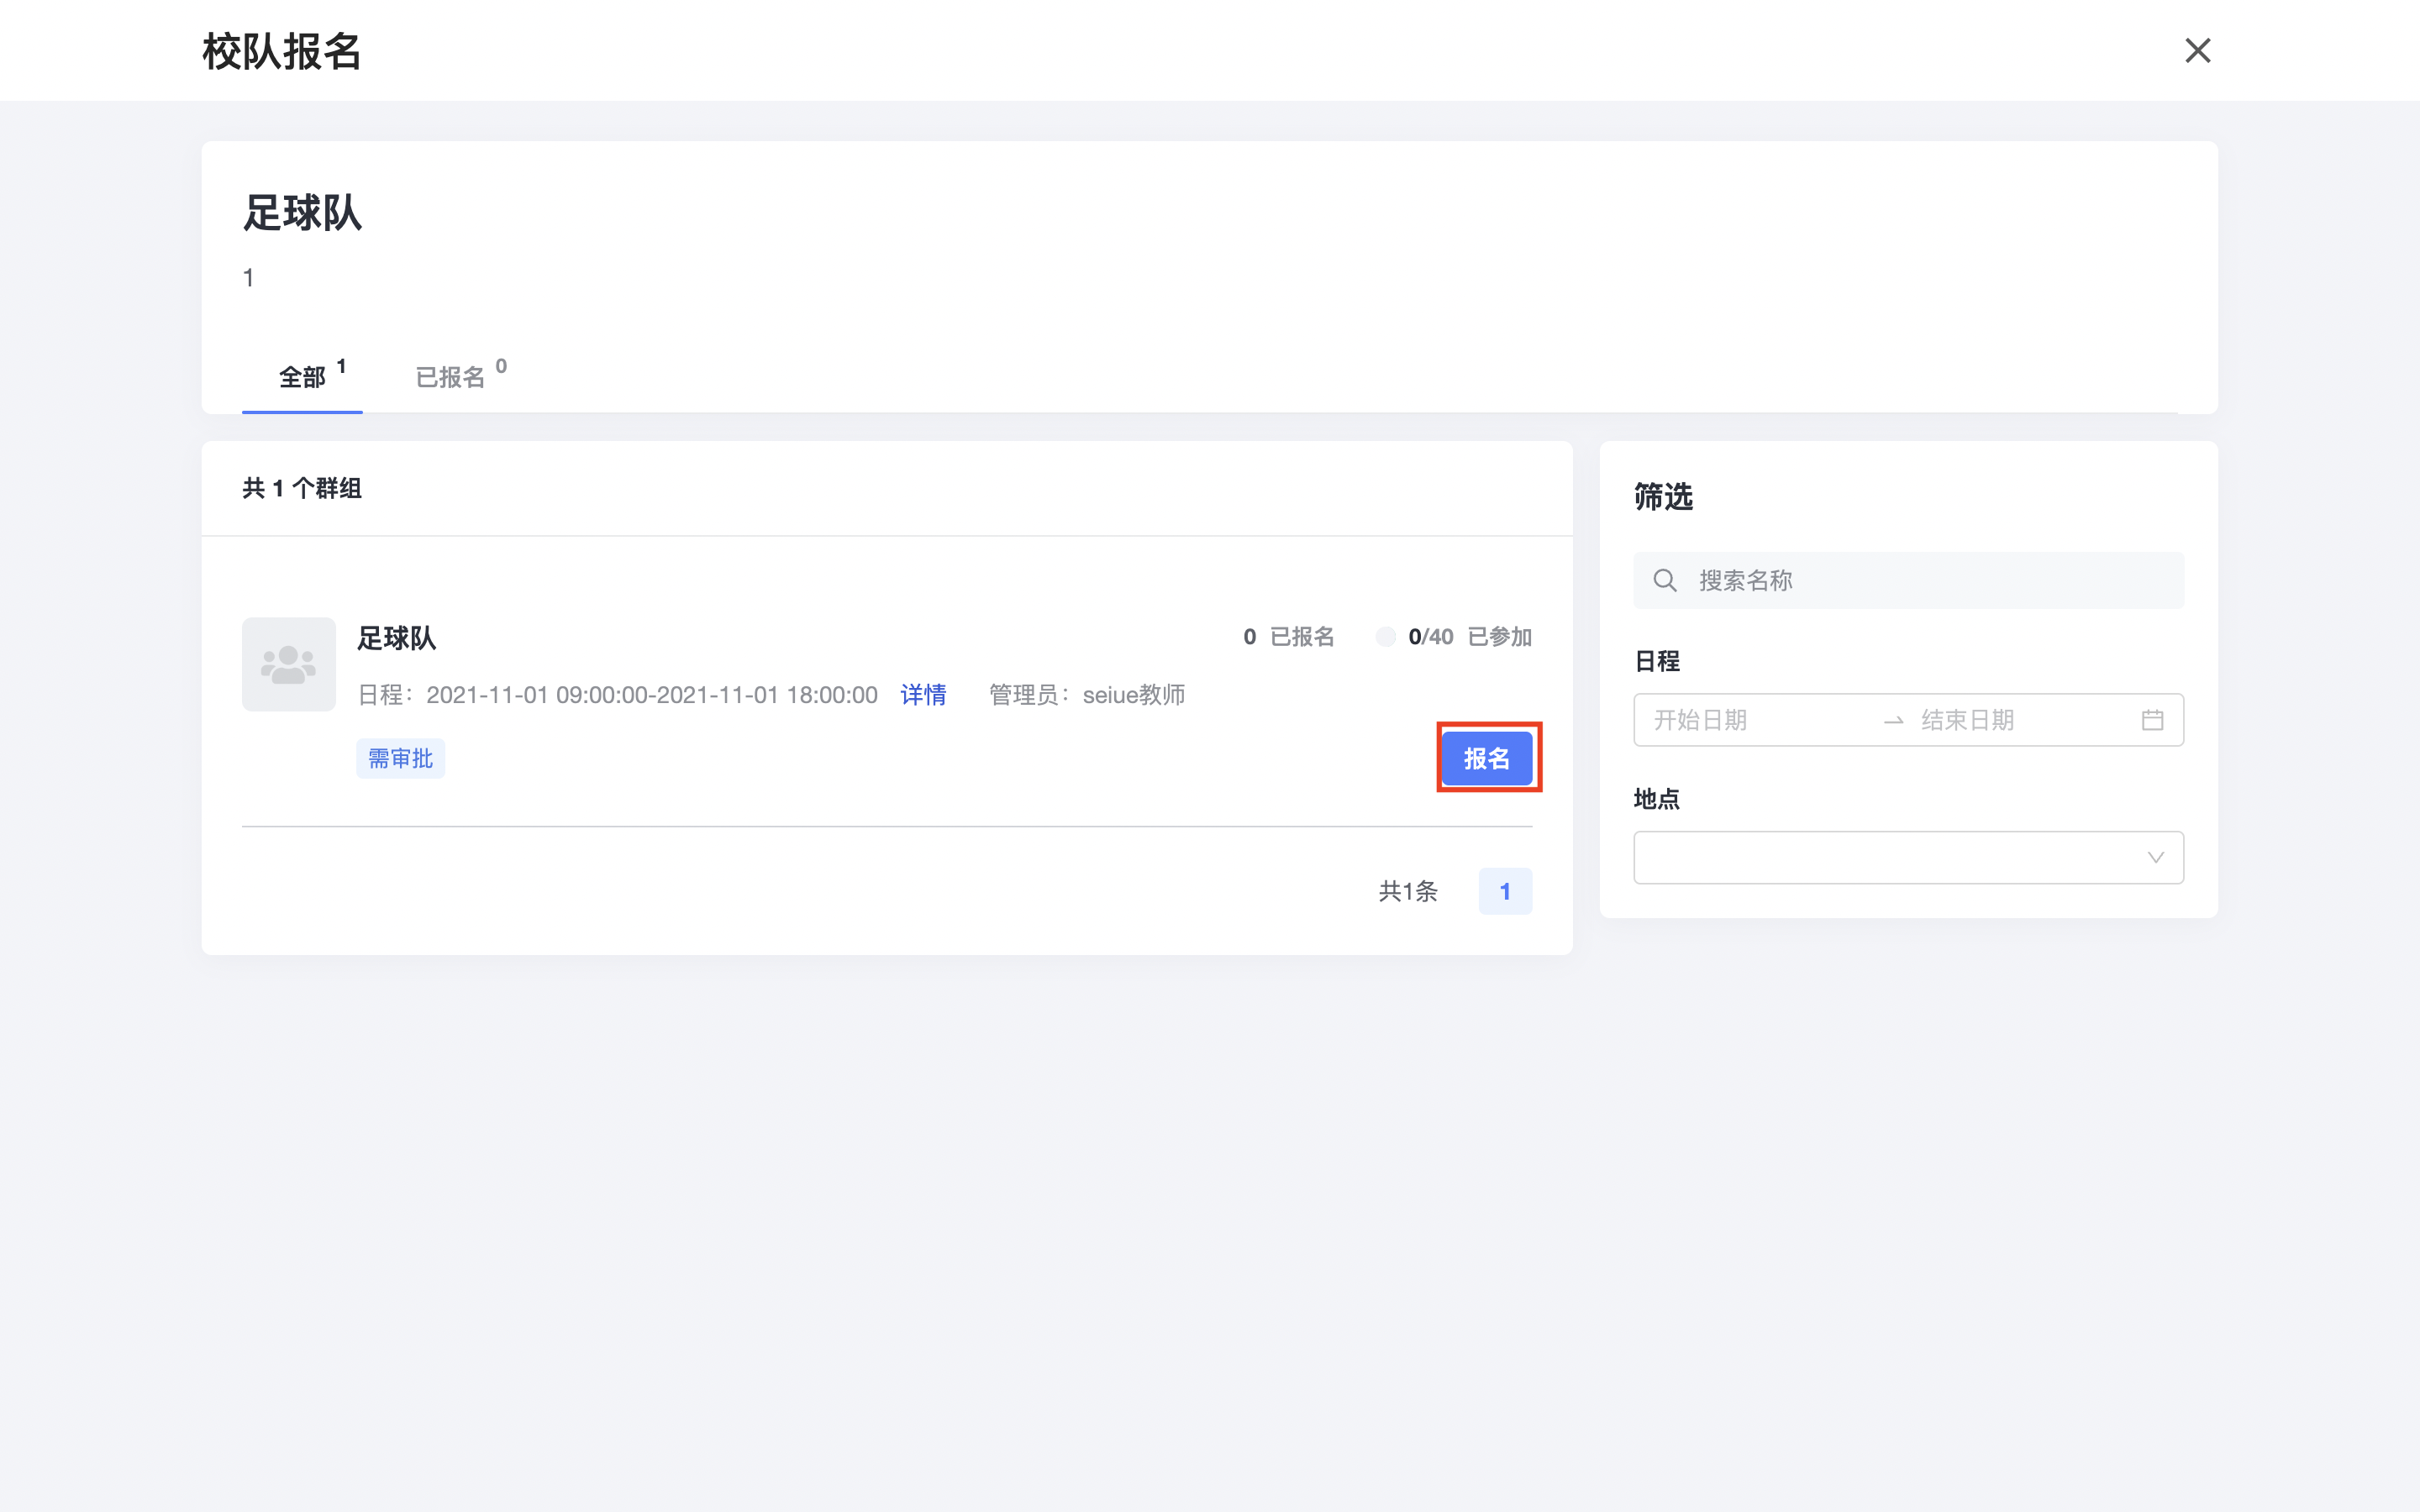This screenshot has width=2420, height=1512.
Task: Click the 需审批 tag
Action: tap(400, 758)
